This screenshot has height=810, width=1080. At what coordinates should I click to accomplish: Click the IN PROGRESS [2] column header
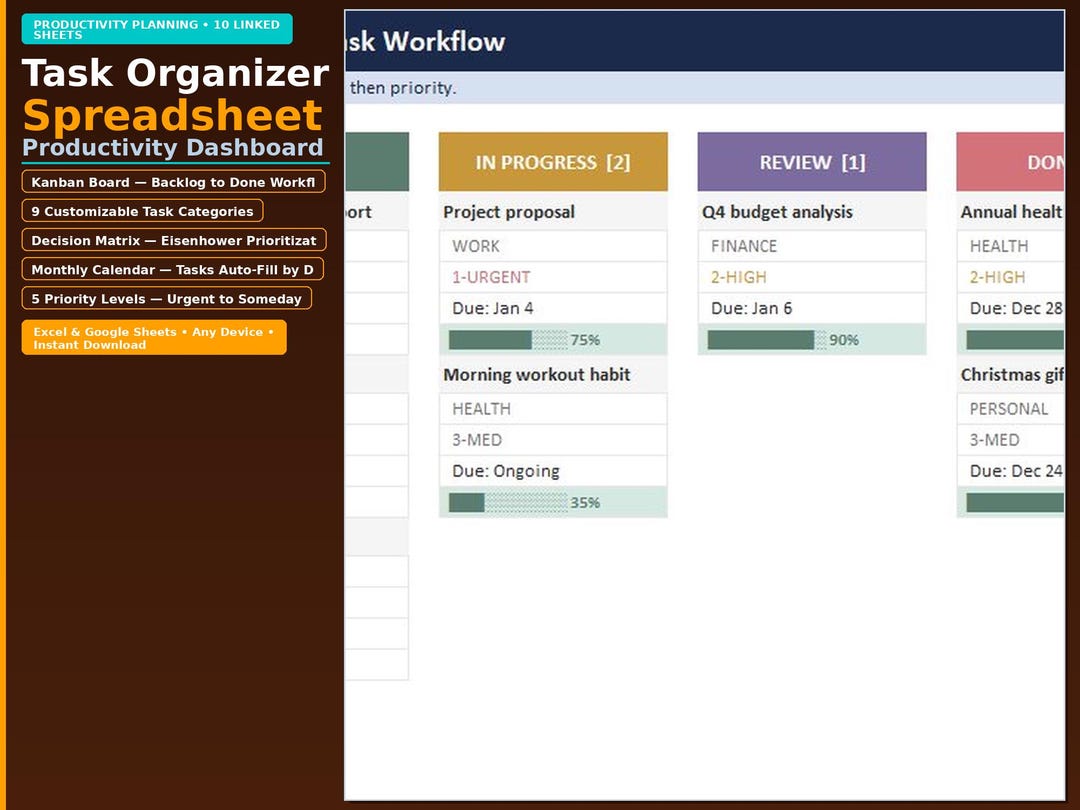click(x=553, y=162)
